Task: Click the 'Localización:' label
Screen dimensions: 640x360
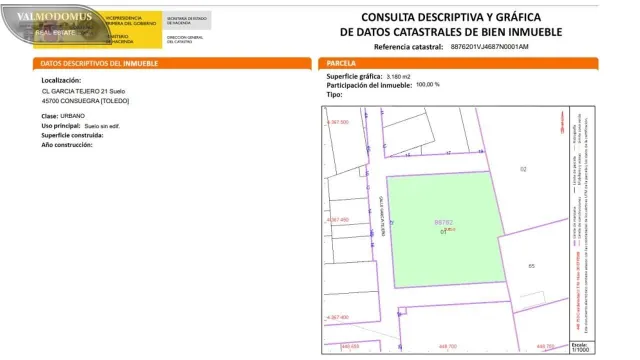Action: pos(61,80)
